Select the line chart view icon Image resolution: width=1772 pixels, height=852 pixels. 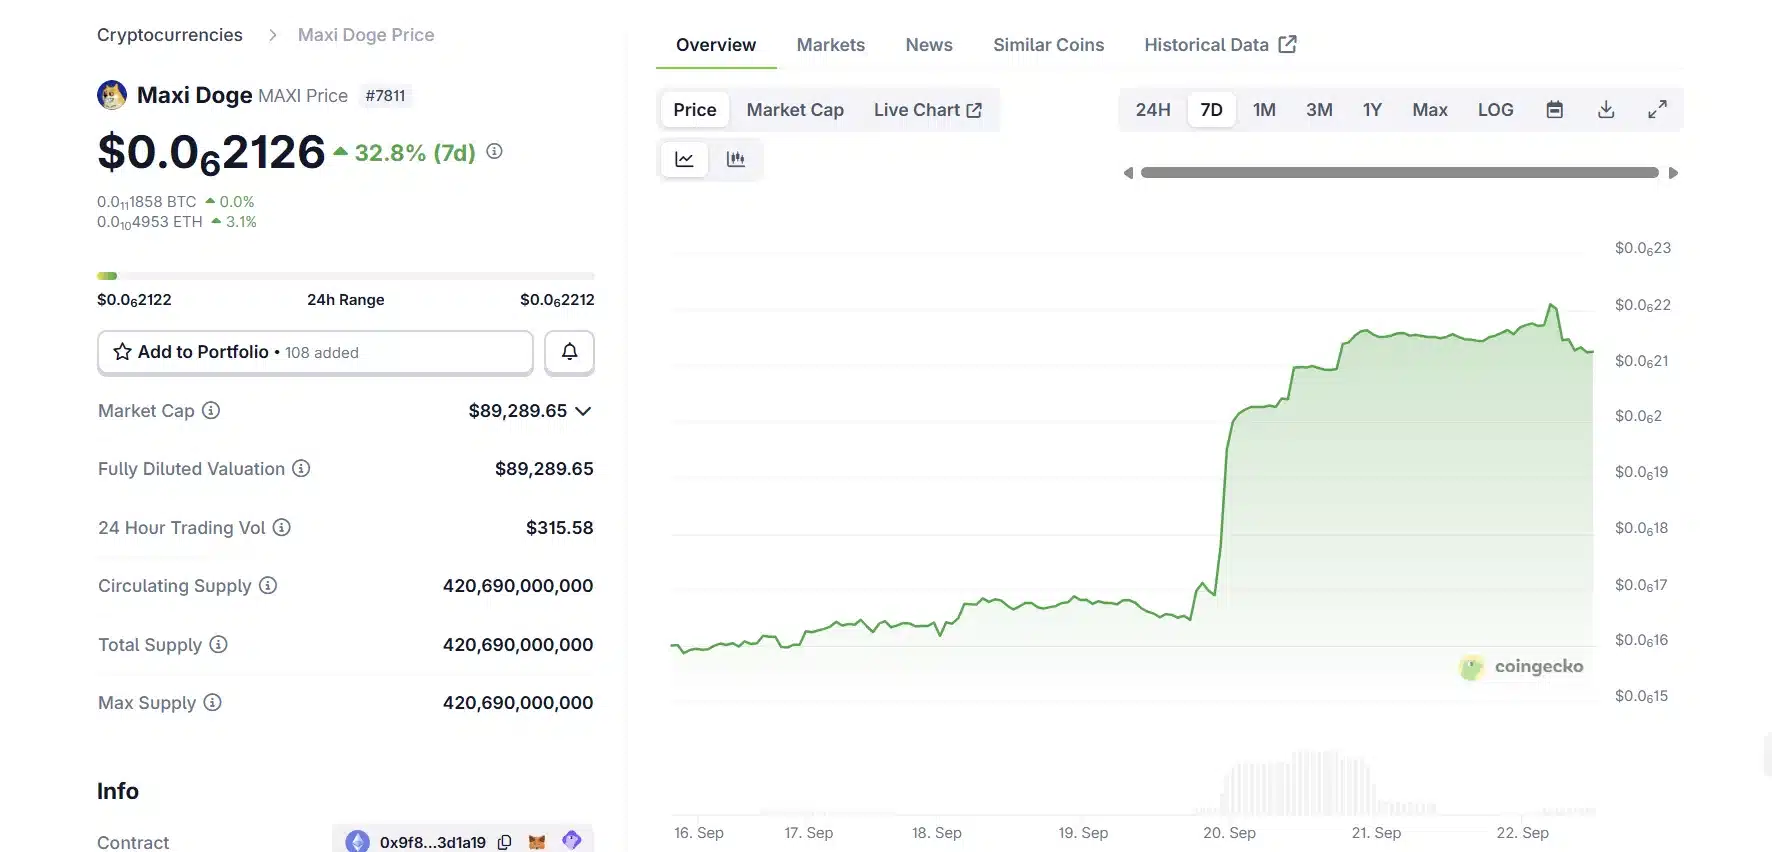click(685, 159)
